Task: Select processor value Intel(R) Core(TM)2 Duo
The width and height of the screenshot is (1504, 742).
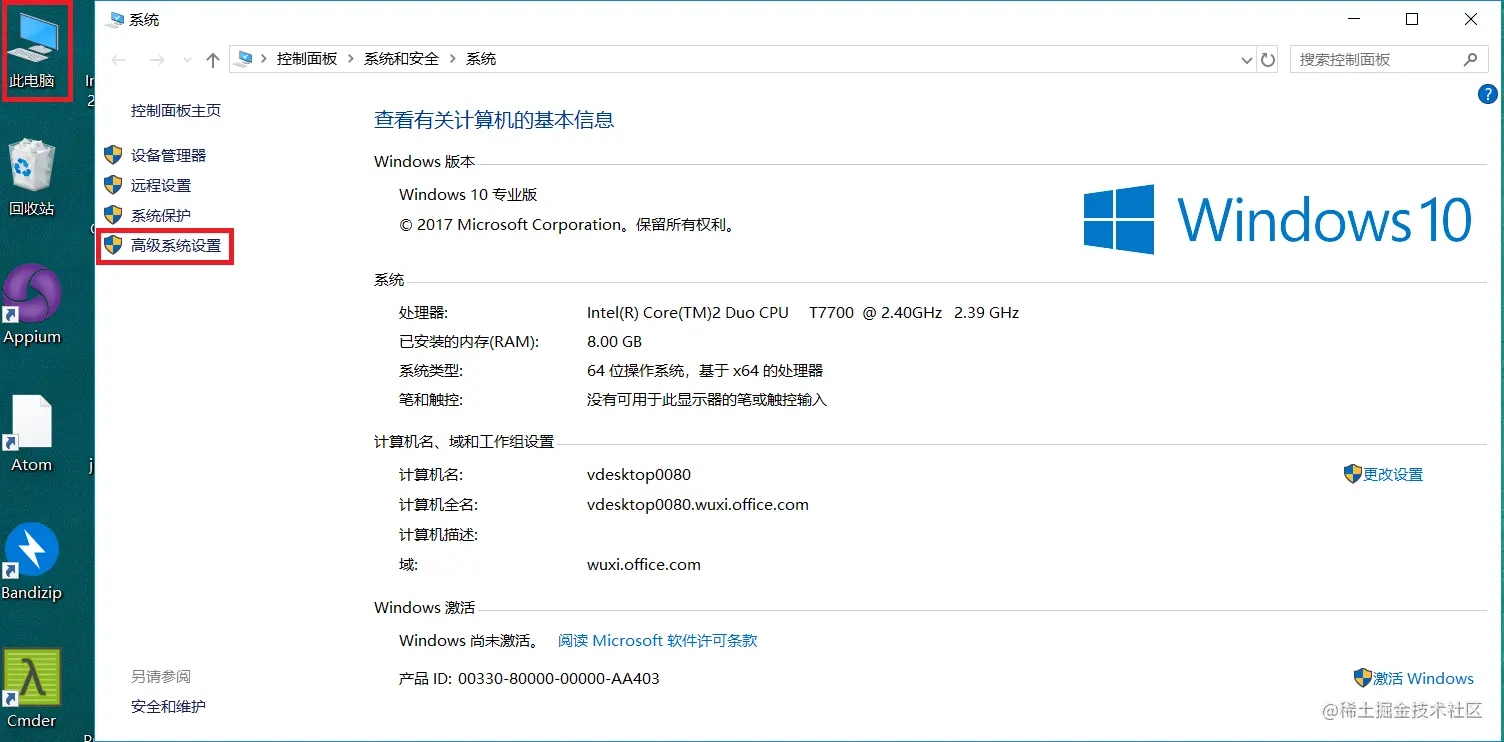Action: pos(688,312)
